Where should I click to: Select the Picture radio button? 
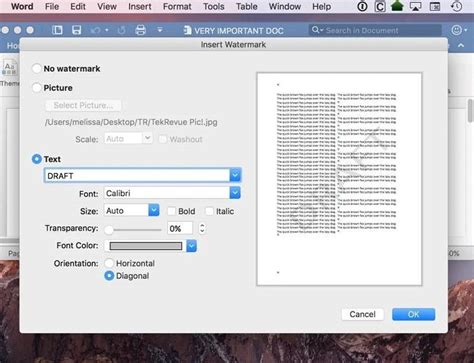coord(37,88)
